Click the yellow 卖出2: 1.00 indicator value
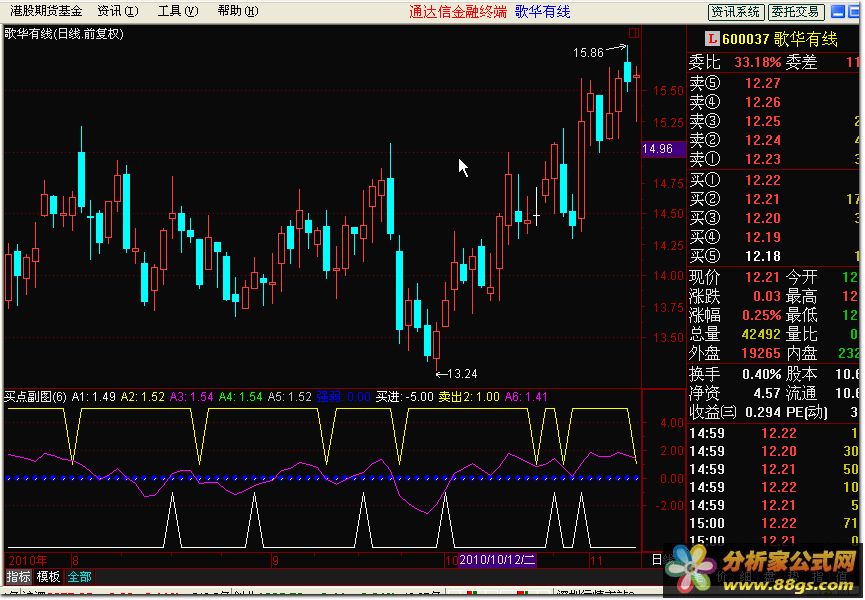Viewport: 865px width, 600px height. (469, 397)
